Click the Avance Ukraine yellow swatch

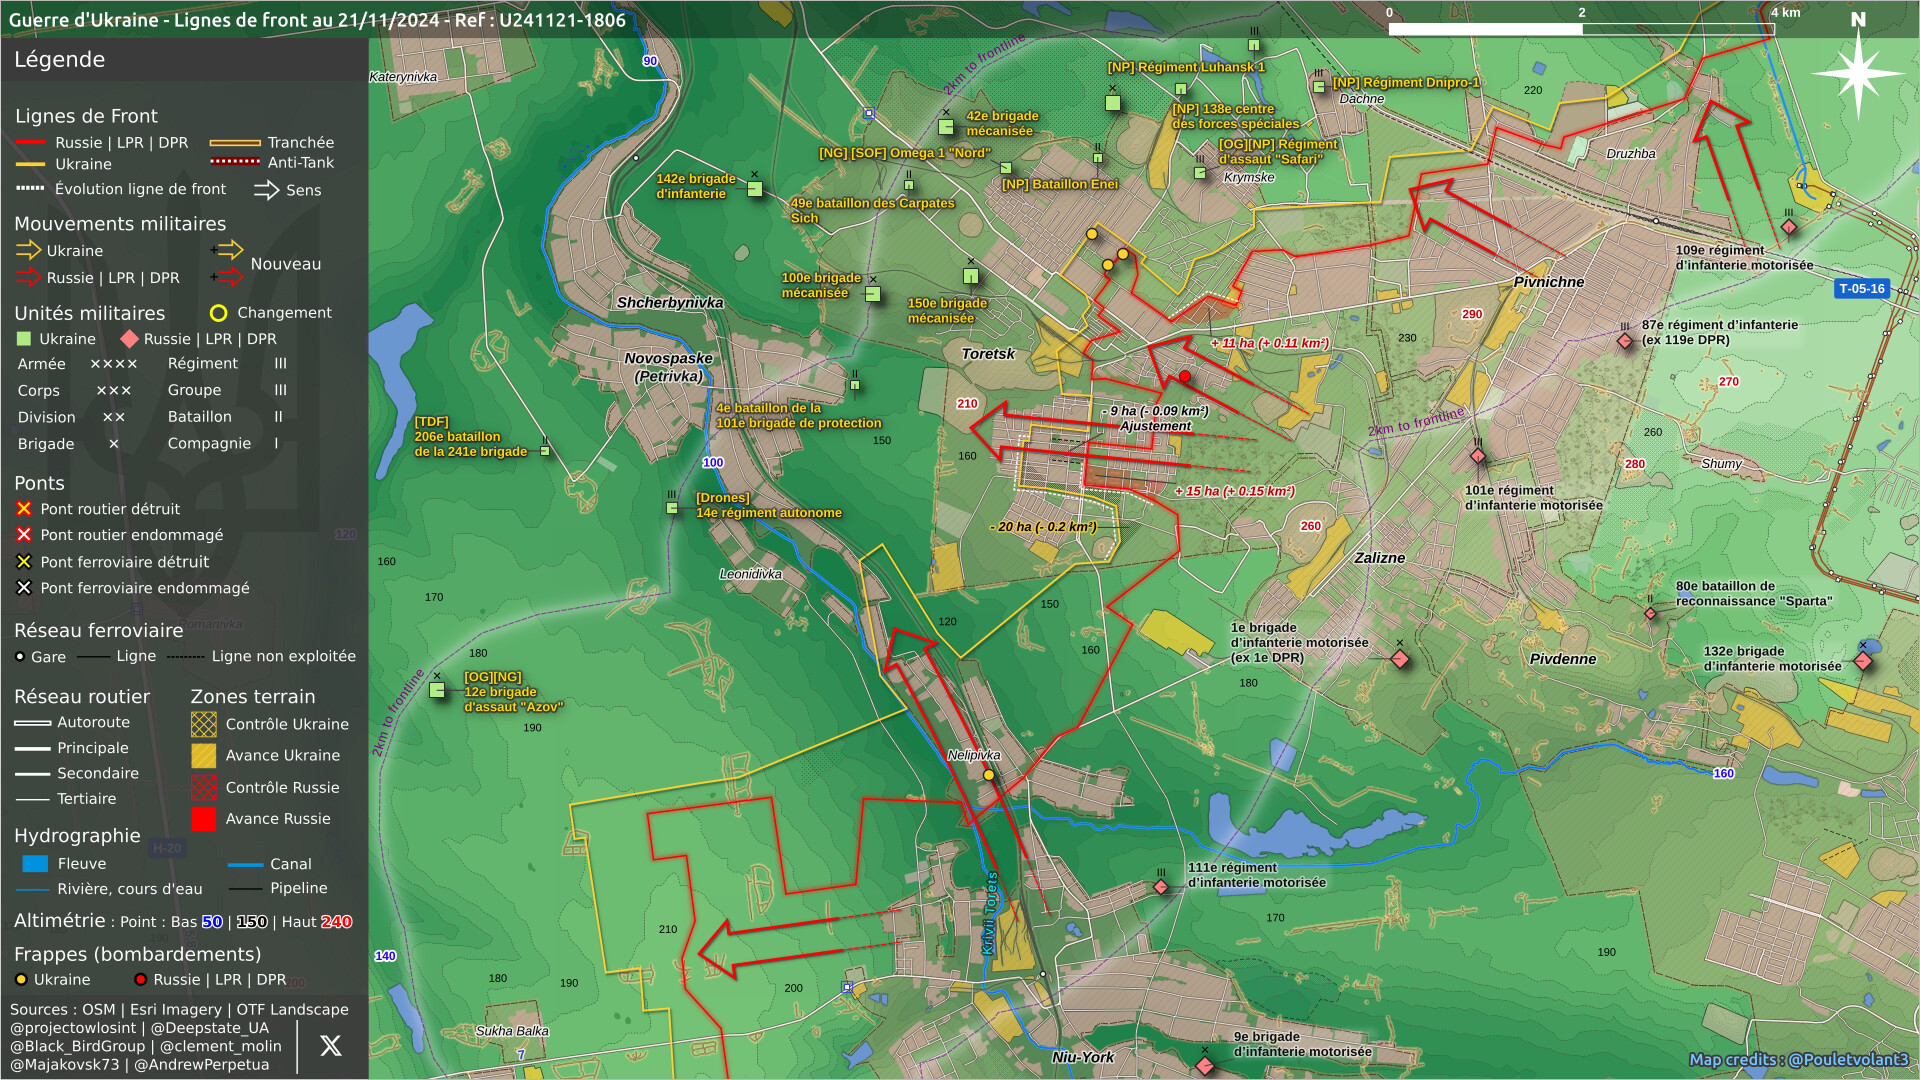click(x=204, y=756)
